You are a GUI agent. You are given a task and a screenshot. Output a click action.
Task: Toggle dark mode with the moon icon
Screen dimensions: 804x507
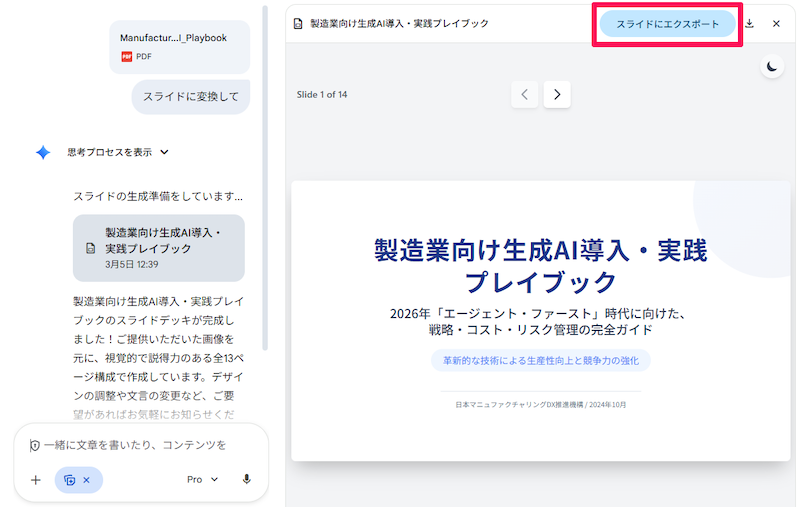772,67
